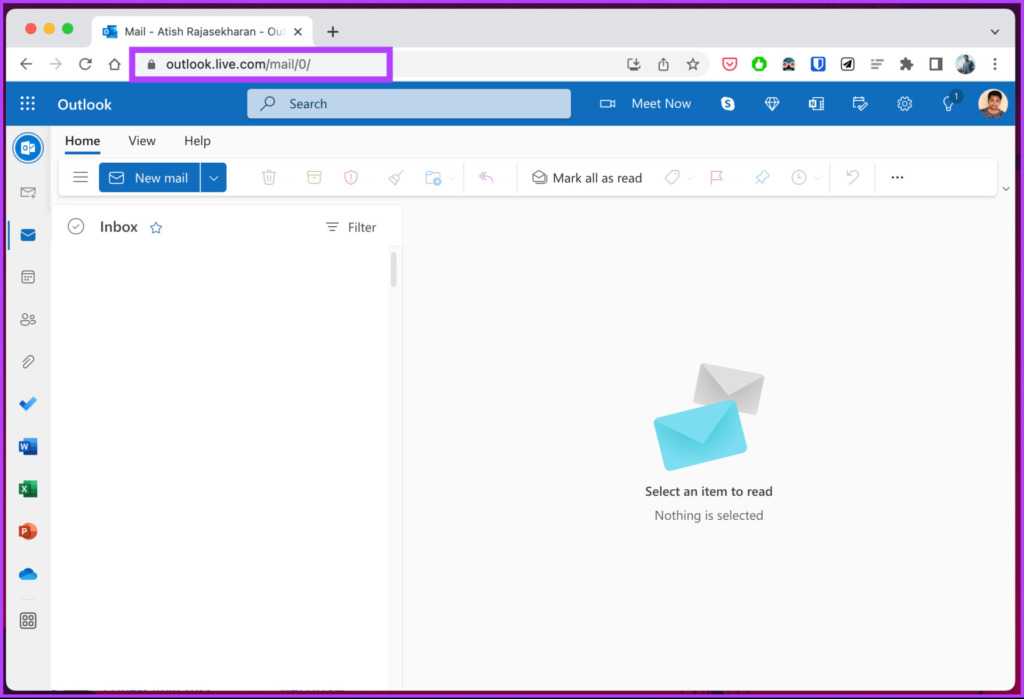Open Word from the sidebar
Viewport: 1024px width, 699px height.
(28, 447)
